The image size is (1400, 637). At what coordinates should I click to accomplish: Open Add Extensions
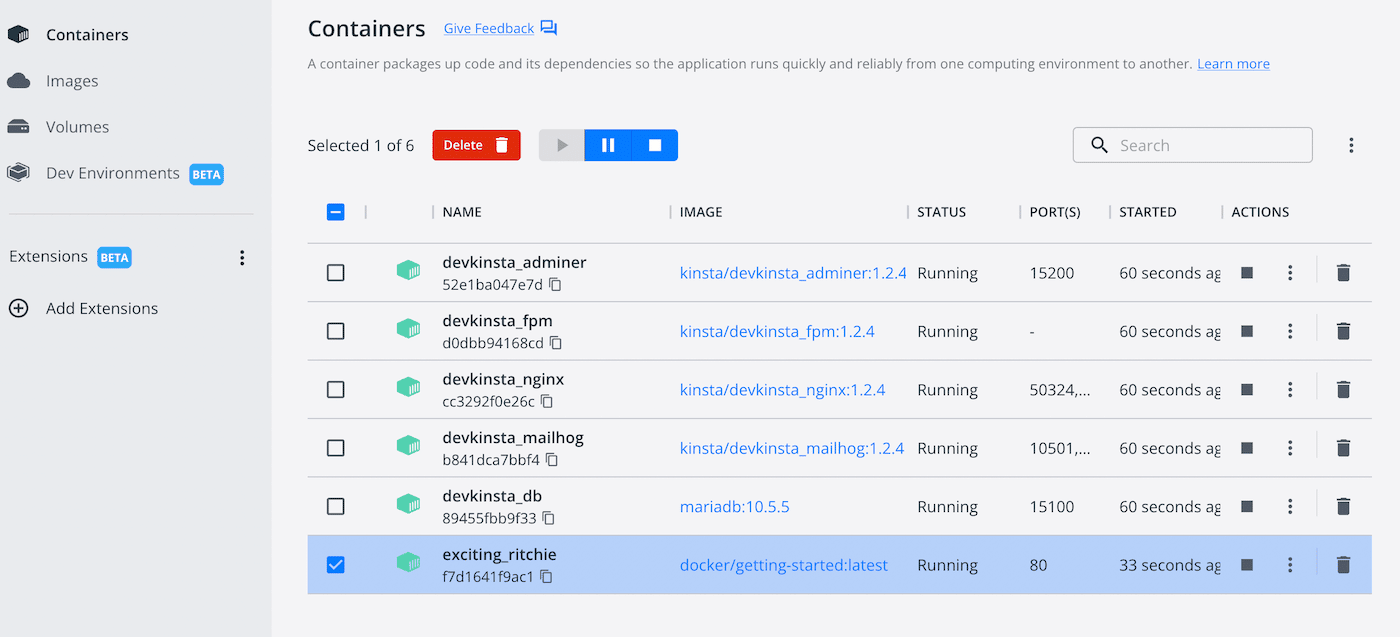click(100, 308)
